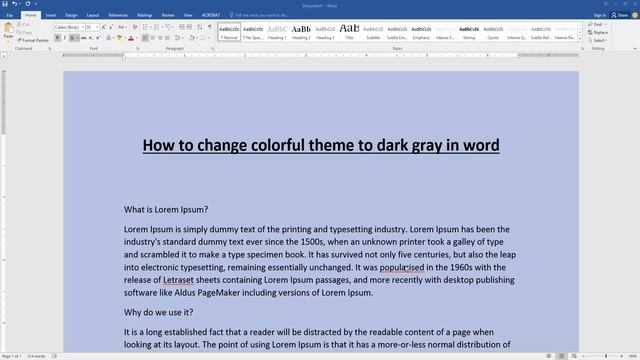The height and width of the screenshot is (360, 640).
Task: Click the Sort icon
Action: coord(200,27)
